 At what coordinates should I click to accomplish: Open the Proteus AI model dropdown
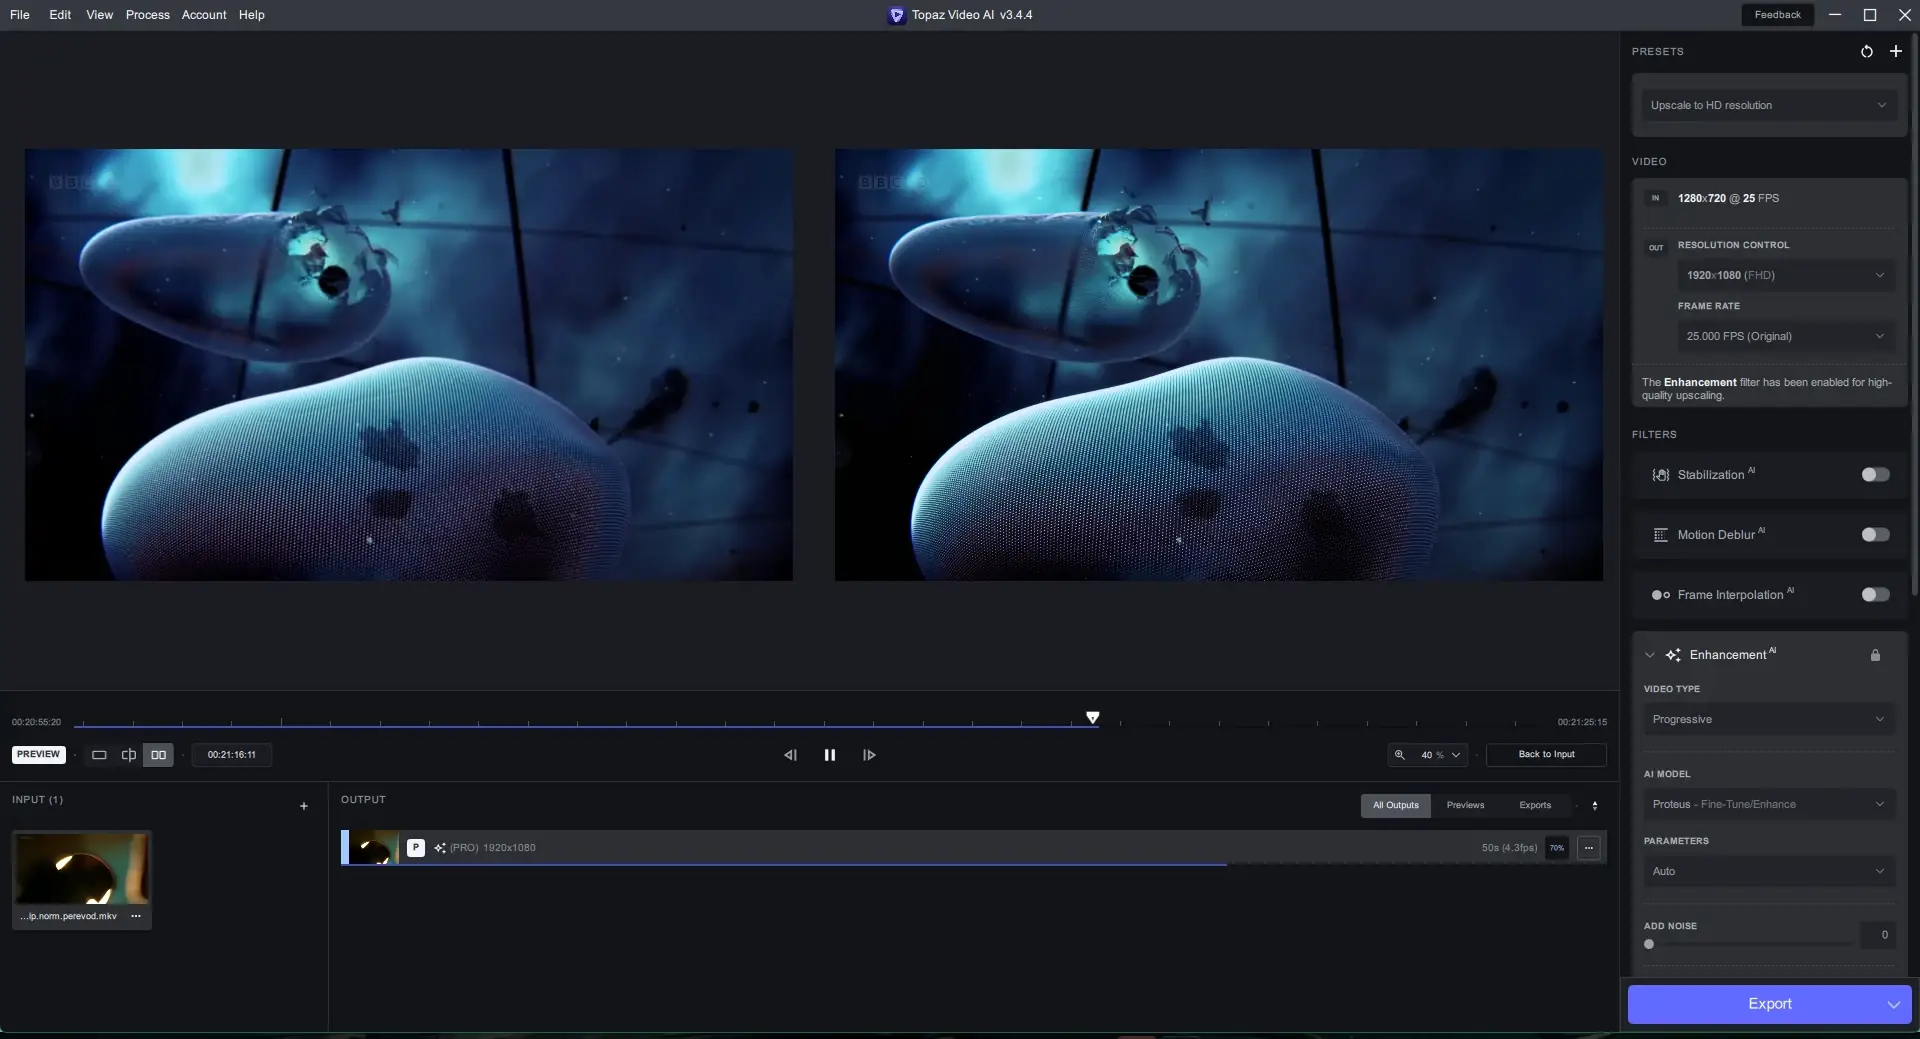(1768, 804)
